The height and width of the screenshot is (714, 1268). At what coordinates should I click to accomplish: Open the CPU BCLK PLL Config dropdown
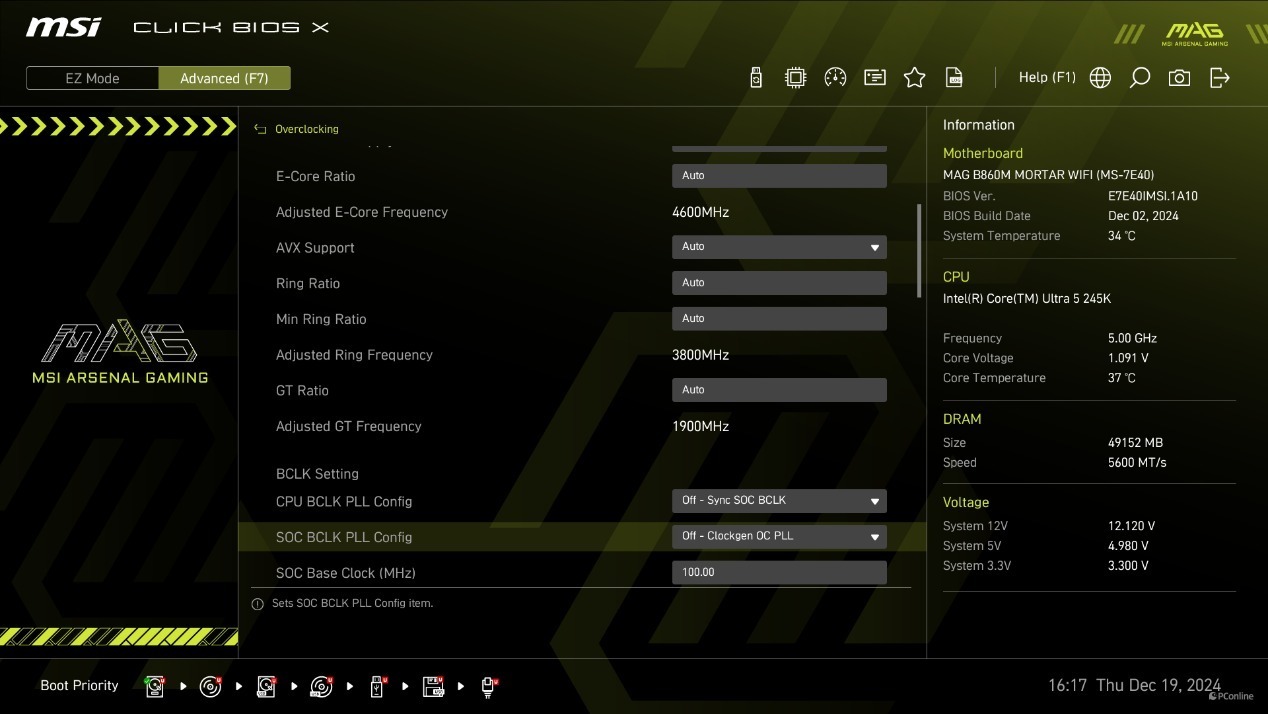(779, 501)
